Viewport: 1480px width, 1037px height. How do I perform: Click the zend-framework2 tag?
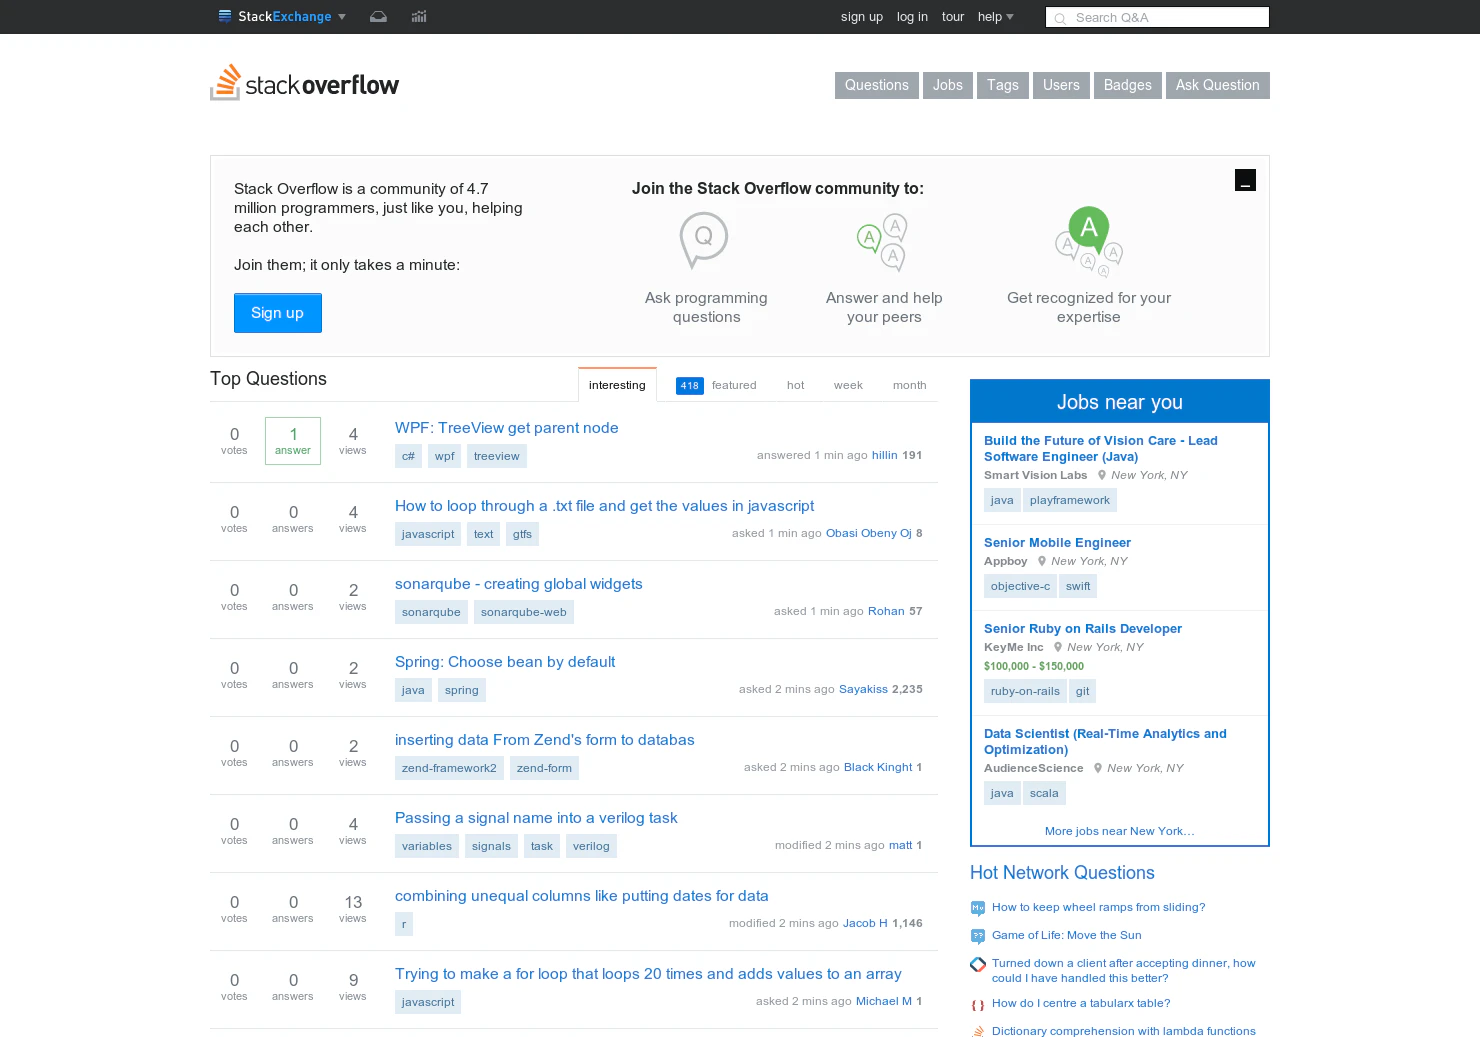449,768
